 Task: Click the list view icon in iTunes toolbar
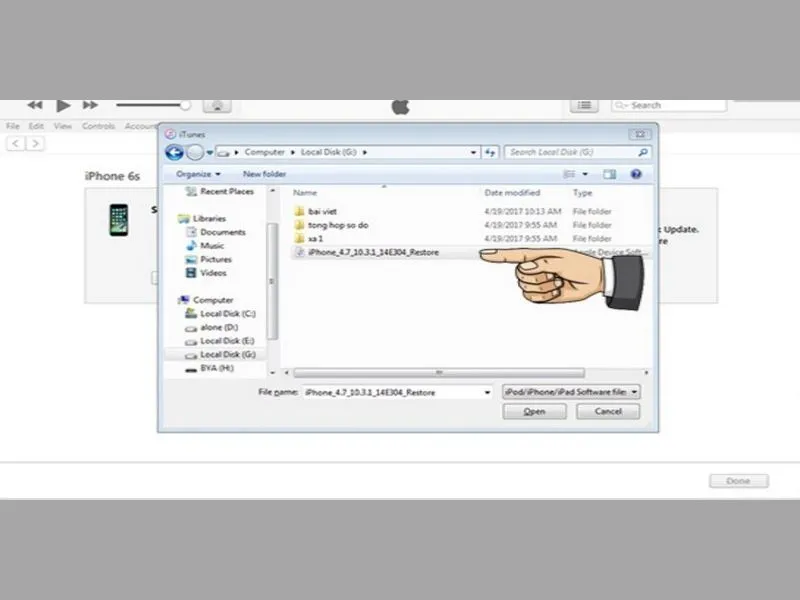tap(584, 106)
